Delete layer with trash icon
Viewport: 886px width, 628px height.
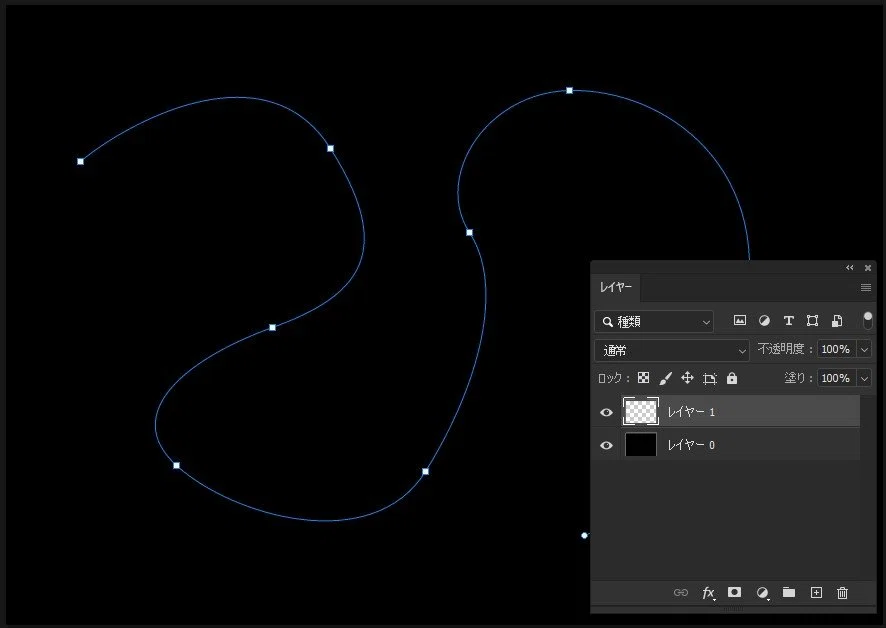coord(842,592)
